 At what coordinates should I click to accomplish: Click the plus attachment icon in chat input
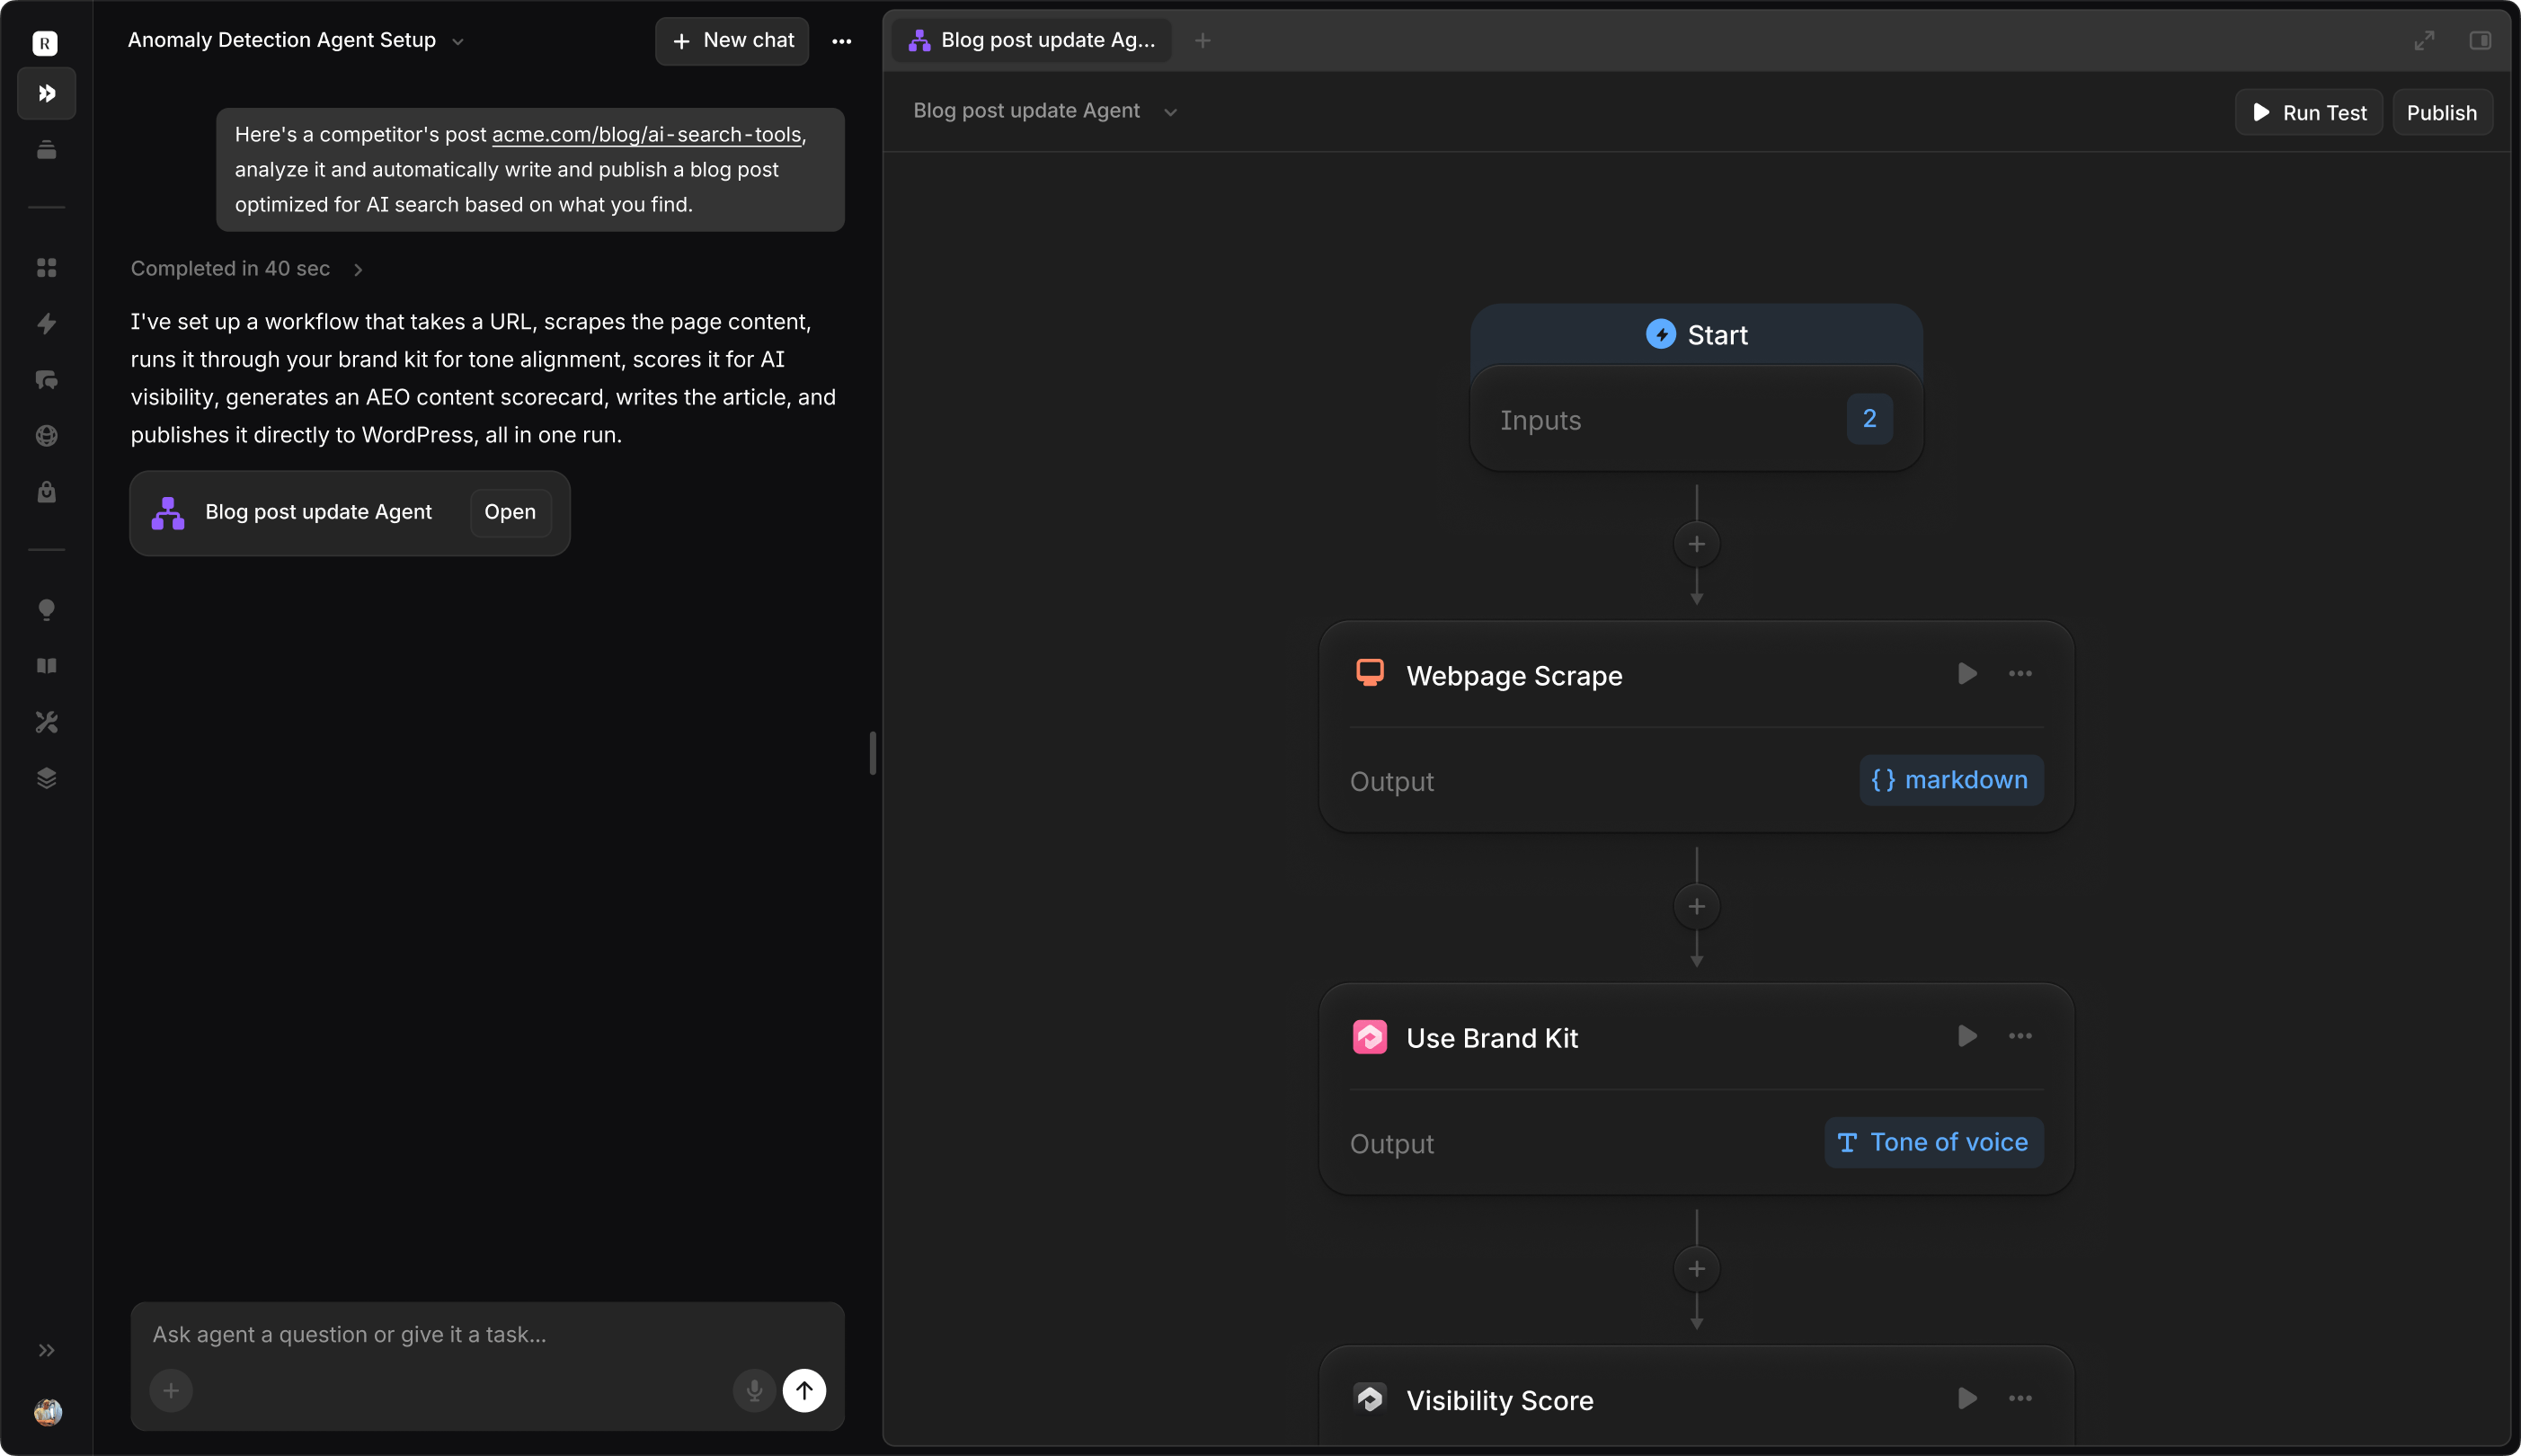click(x=171, y=1390)
